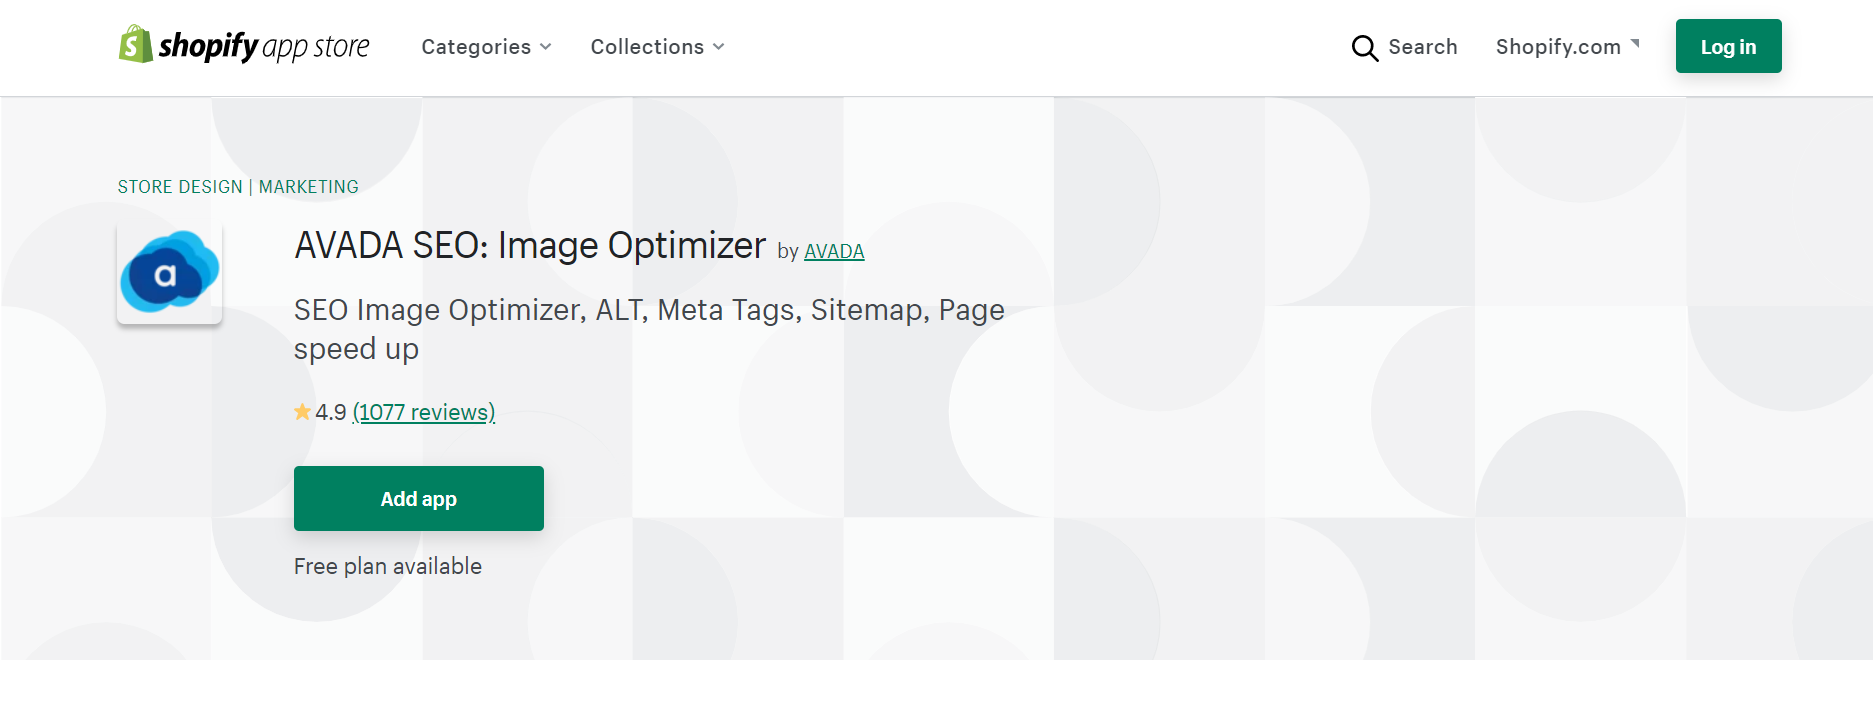1873x725 pixels.
Task: Click the Add app button
Action: 419,498
